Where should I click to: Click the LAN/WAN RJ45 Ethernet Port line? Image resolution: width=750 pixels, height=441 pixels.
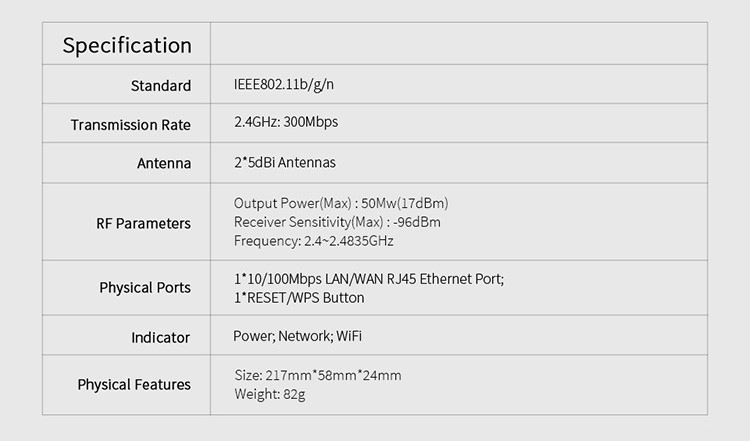coord(369,279)
